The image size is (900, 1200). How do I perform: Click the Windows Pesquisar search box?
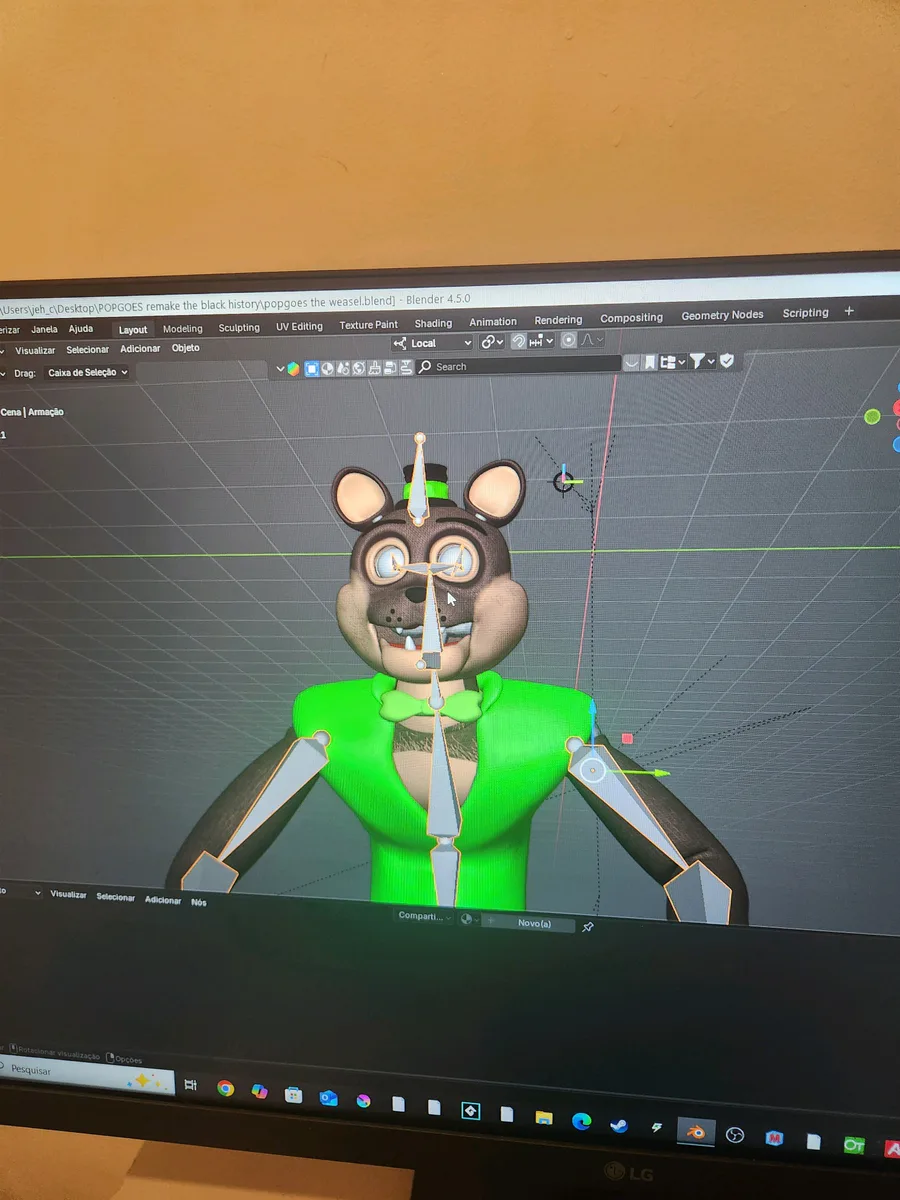pyautogui.click(x=85, y=1075)
